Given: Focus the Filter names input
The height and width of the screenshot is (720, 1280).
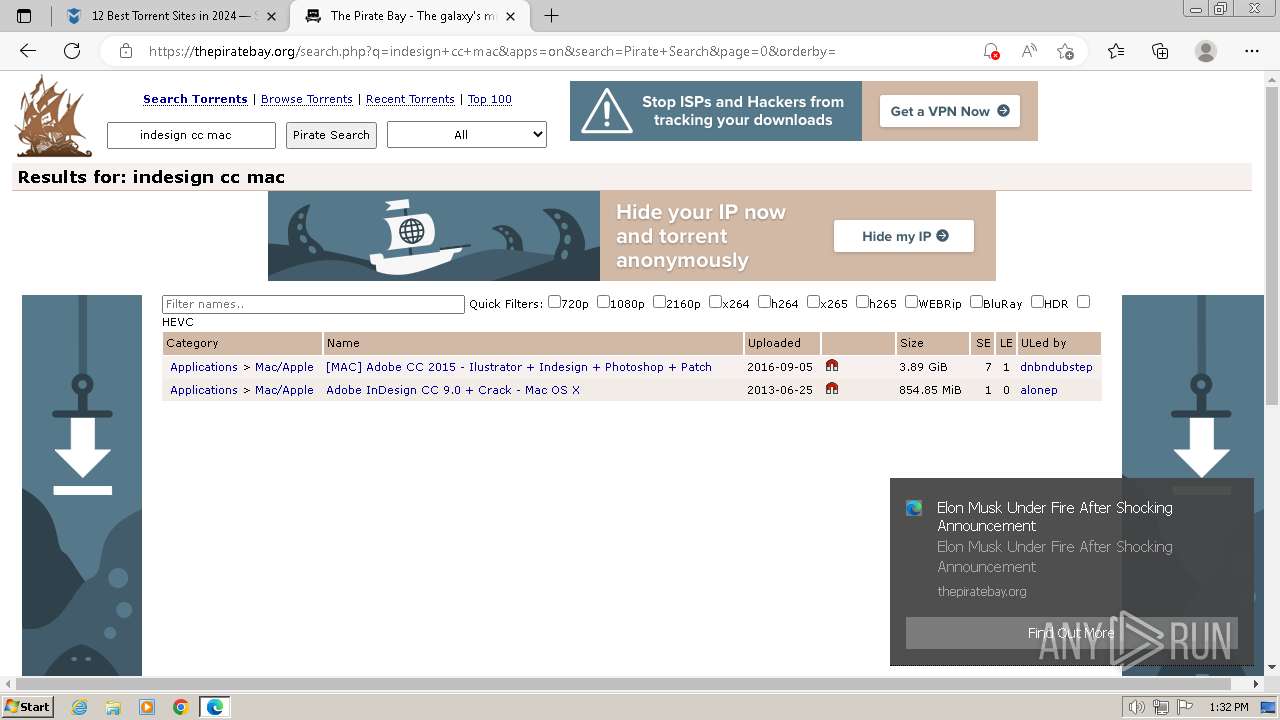Looking at the screenshot, I should coord(314,304).
